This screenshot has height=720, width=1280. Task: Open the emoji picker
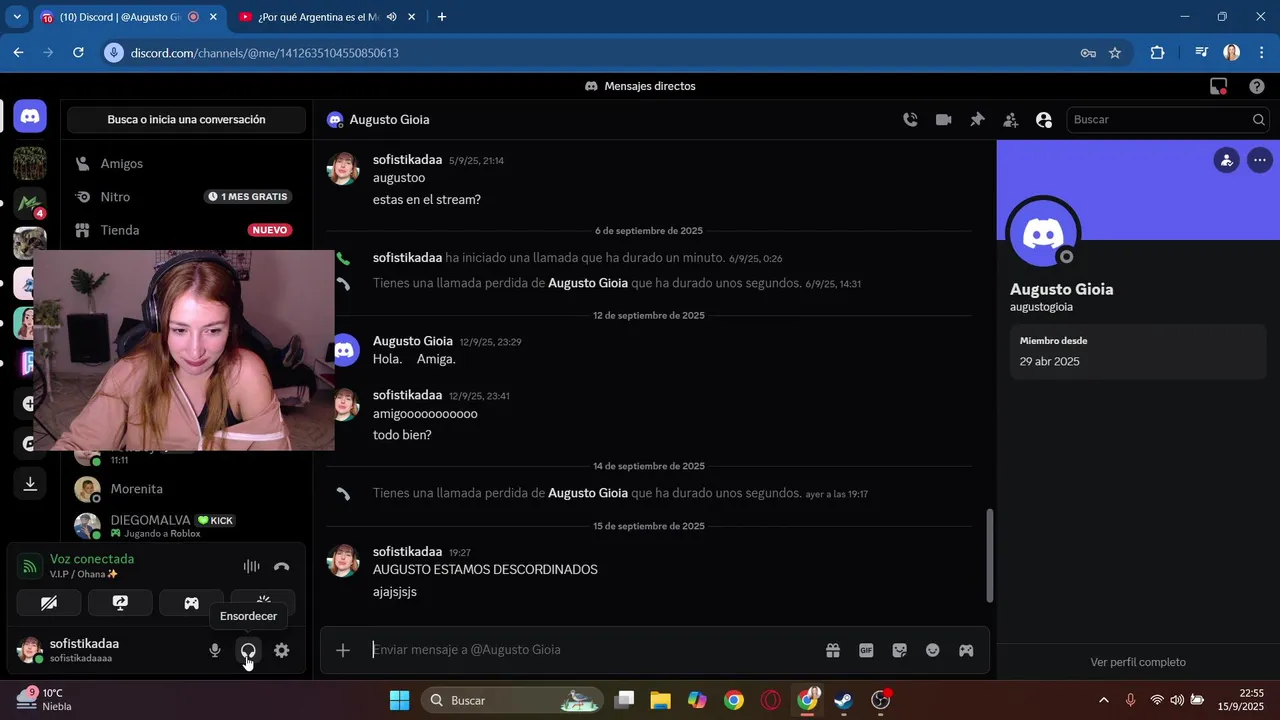(x=933, y=650)
